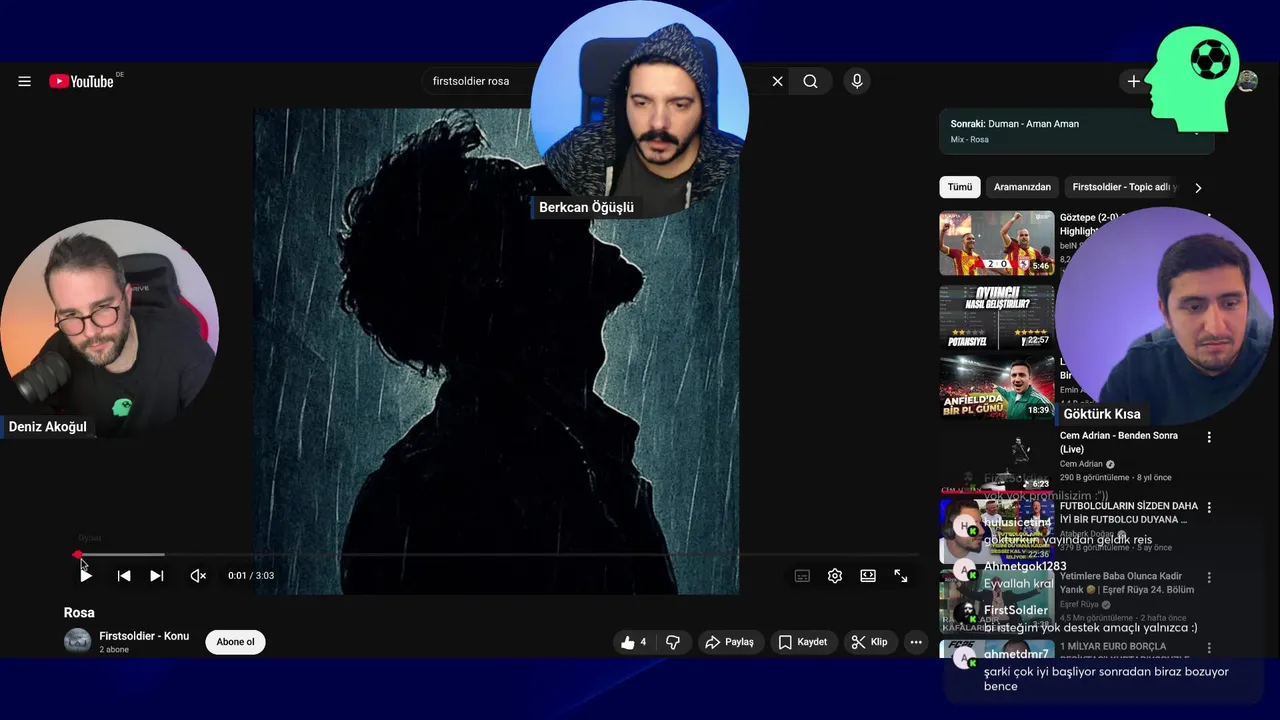The width and height of the screenshot is (1280, 720).
Task: Skip to previous track
Action: 123,575
